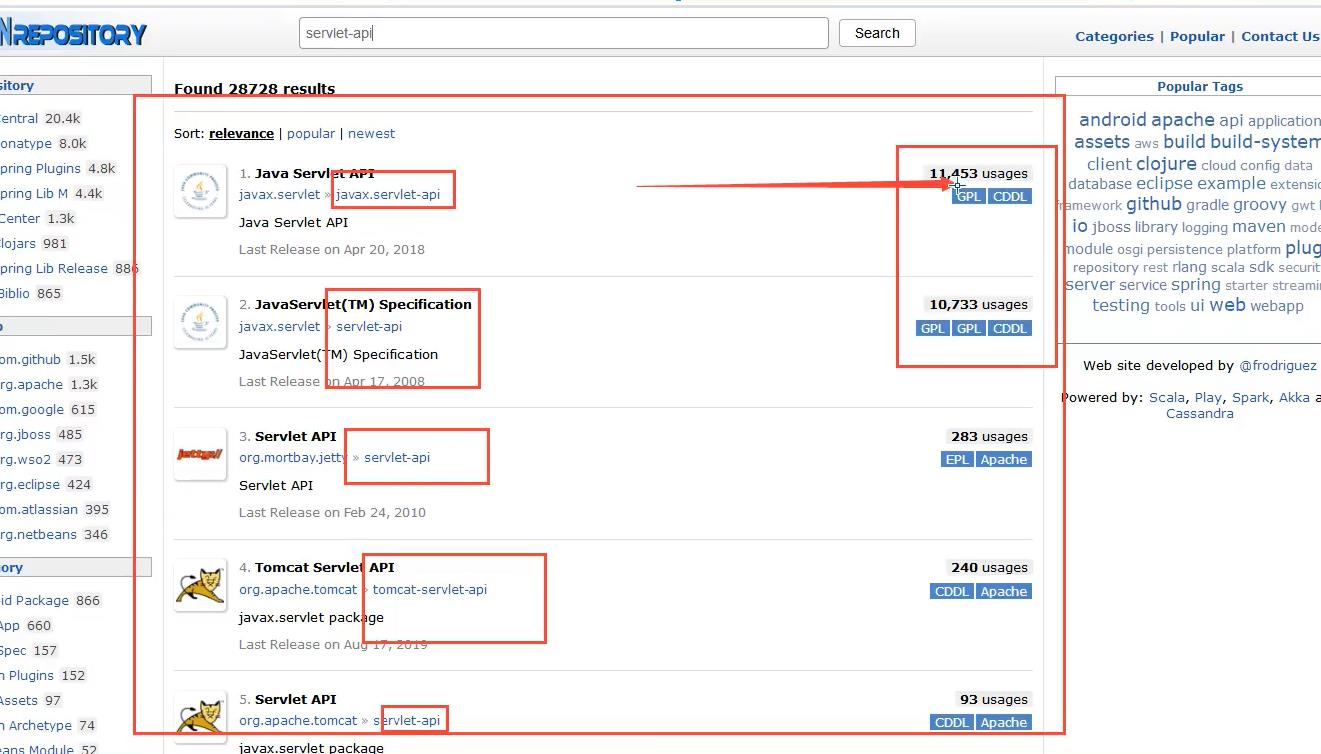This screenshot has height=754, width=1321.
Task: Click the 240 usages link
Action: click(989, 567)
